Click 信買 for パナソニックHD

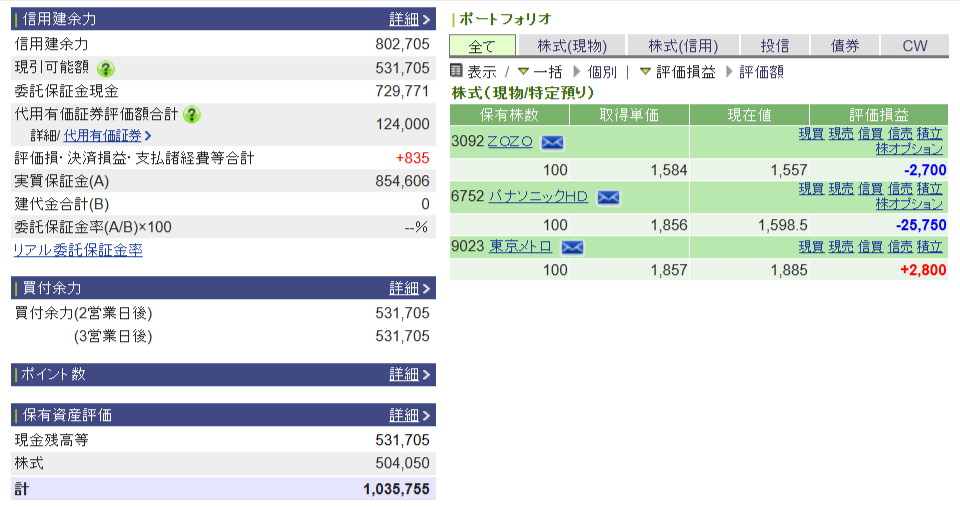coord(870,189)
